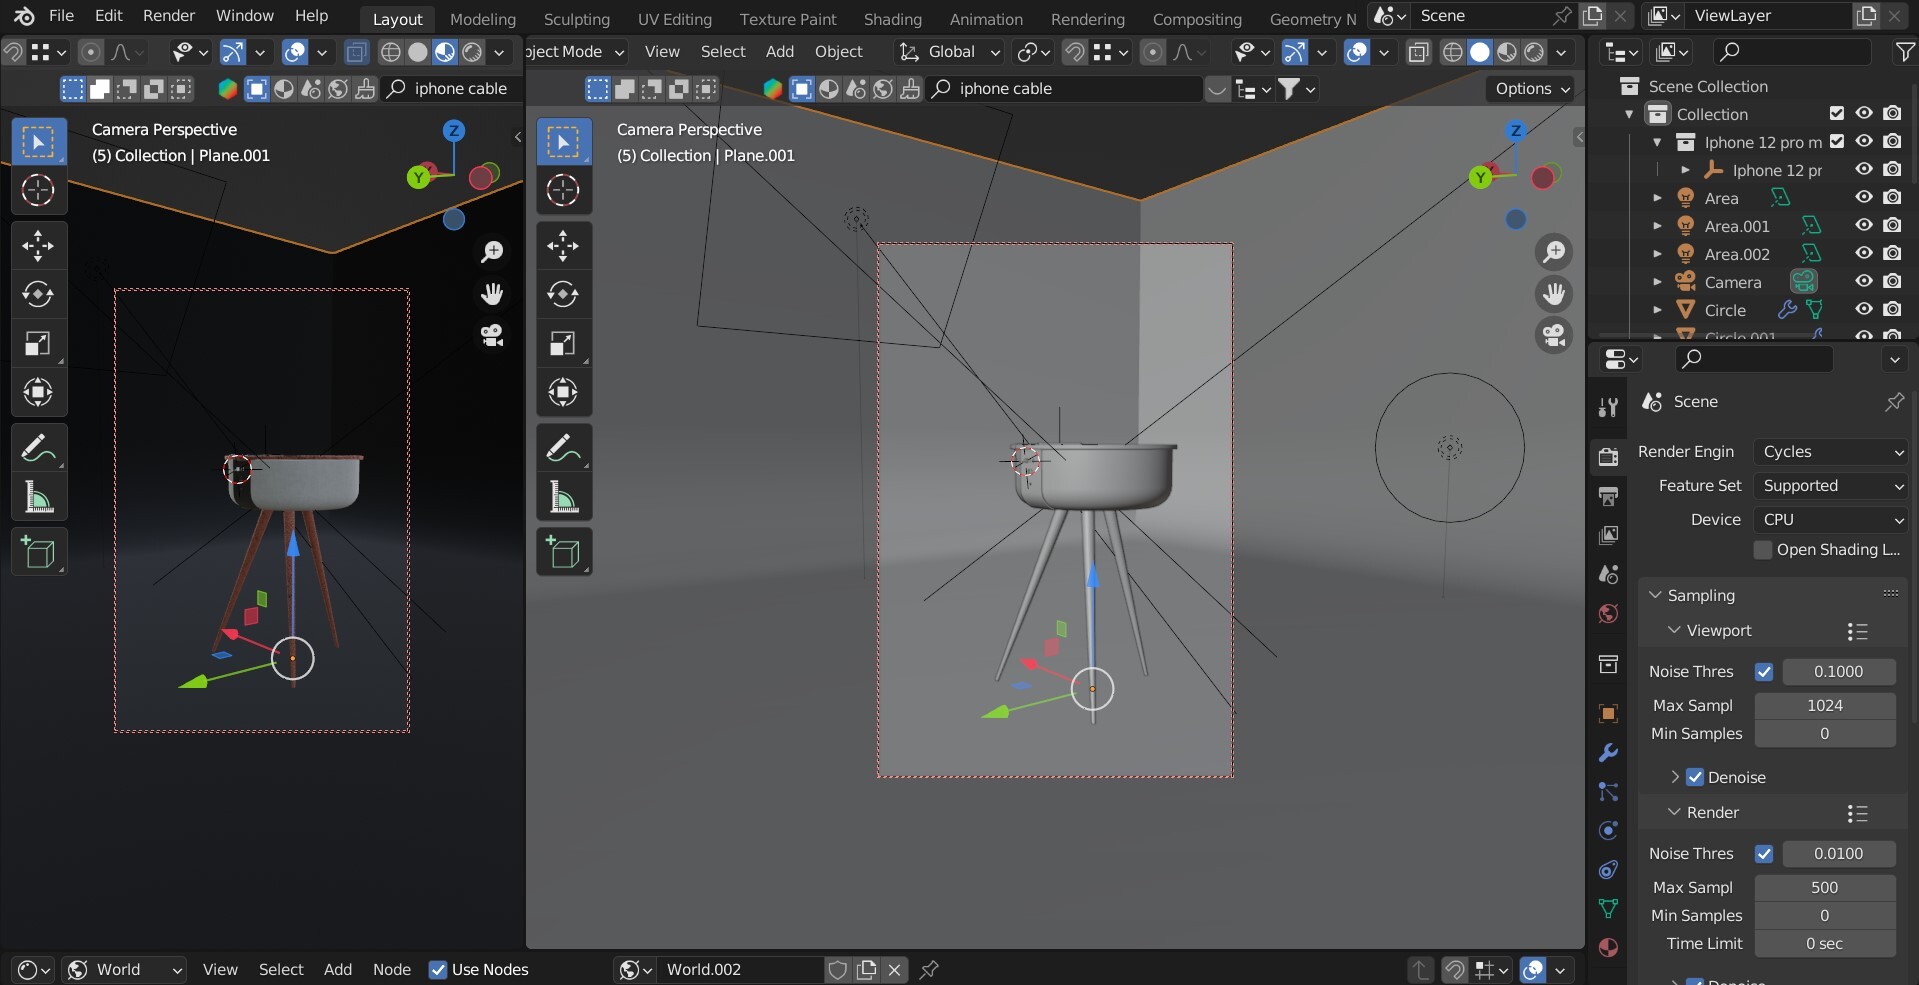Click the Options button in viewport header
The width and height of the screenshot is (1919, 985).
click(x=1531, y=89)
